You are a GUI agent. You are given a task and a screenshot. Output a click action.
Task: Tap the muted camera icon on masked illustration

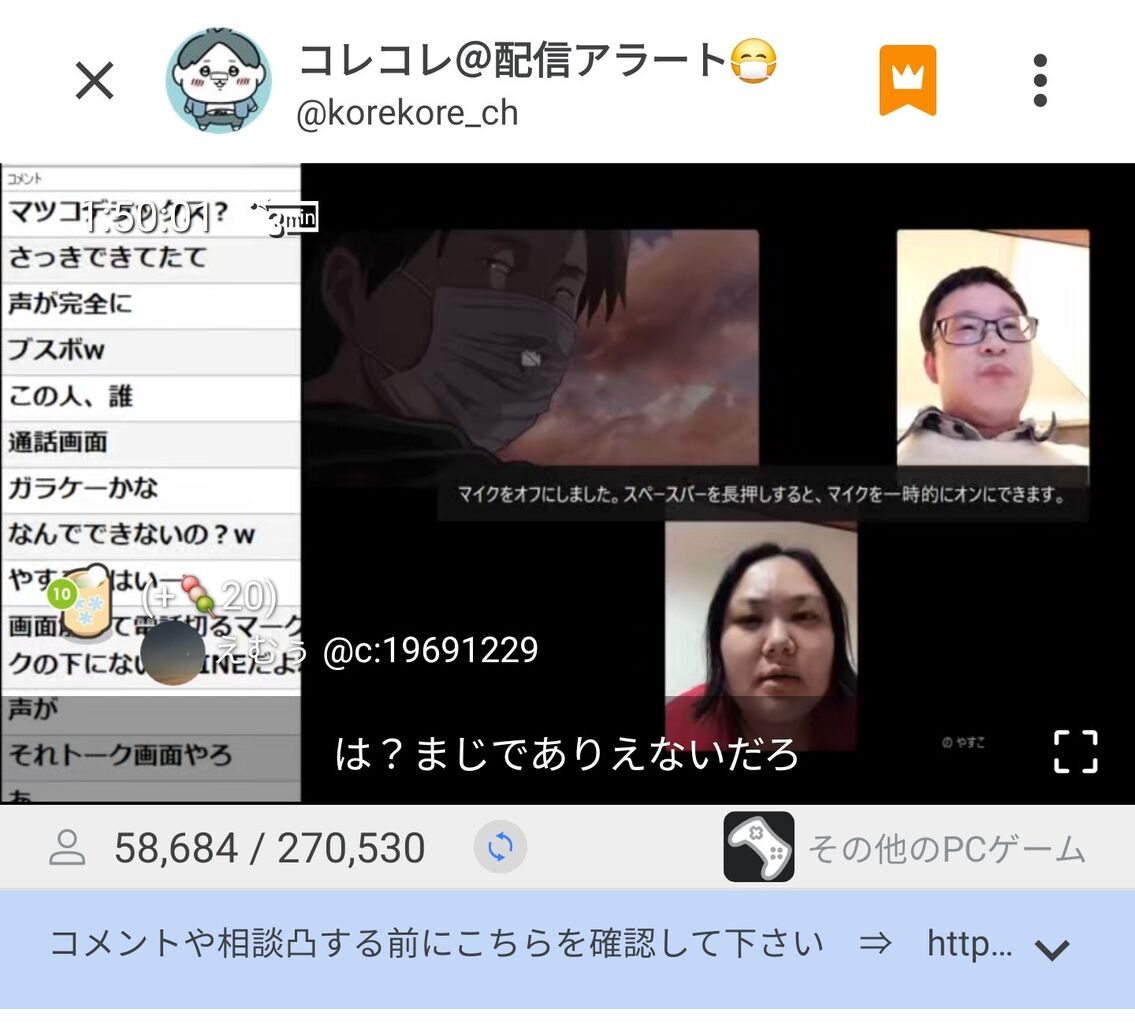pyautogui.click(x=532, y=359)
